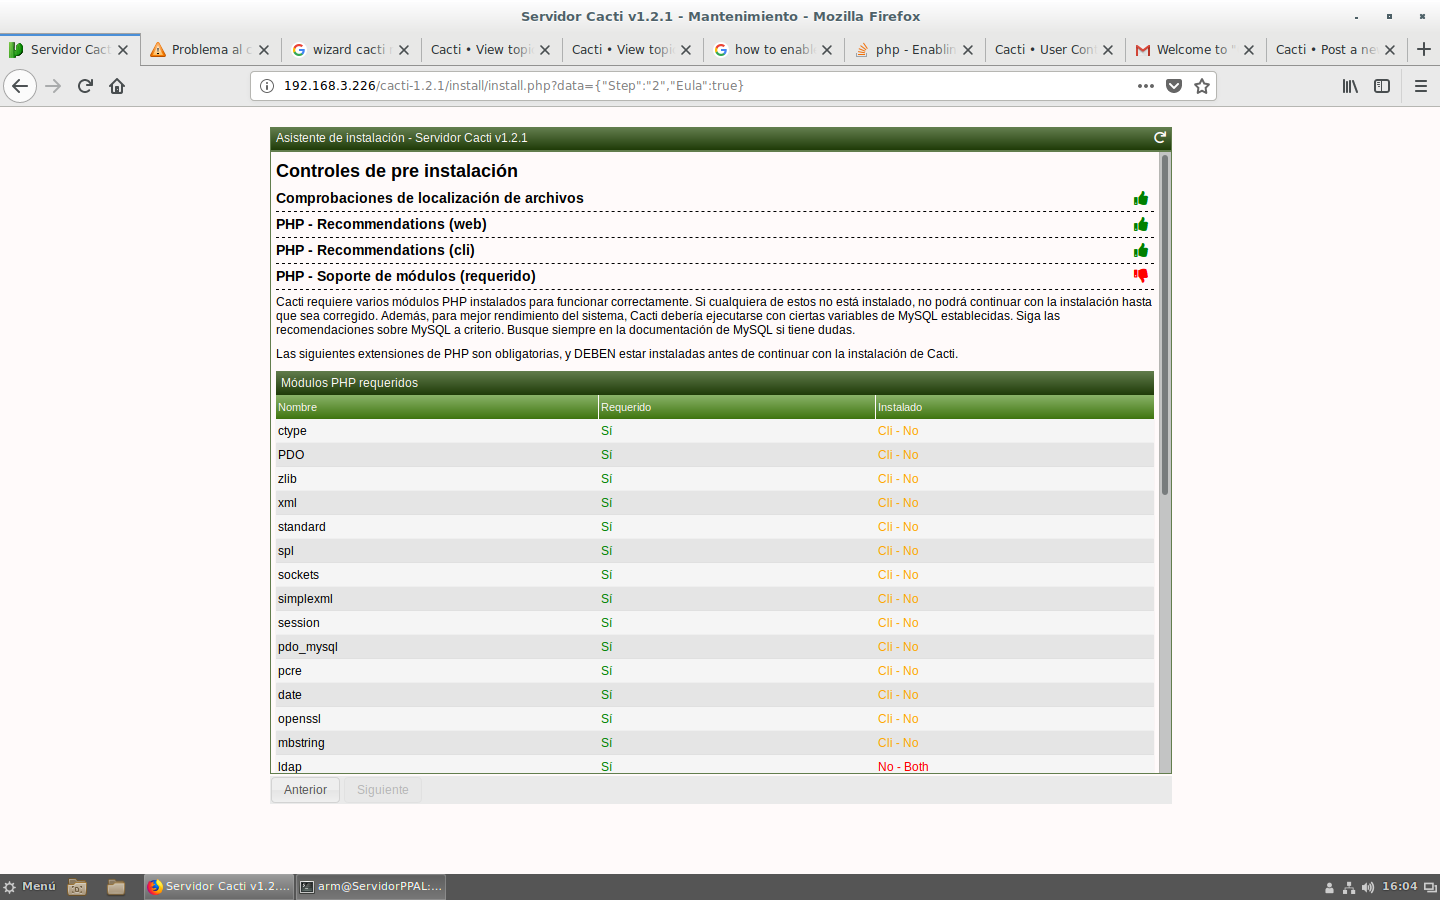Close the Problema al tab
This screenshot has width=1440, height=900.
(264, 50)
